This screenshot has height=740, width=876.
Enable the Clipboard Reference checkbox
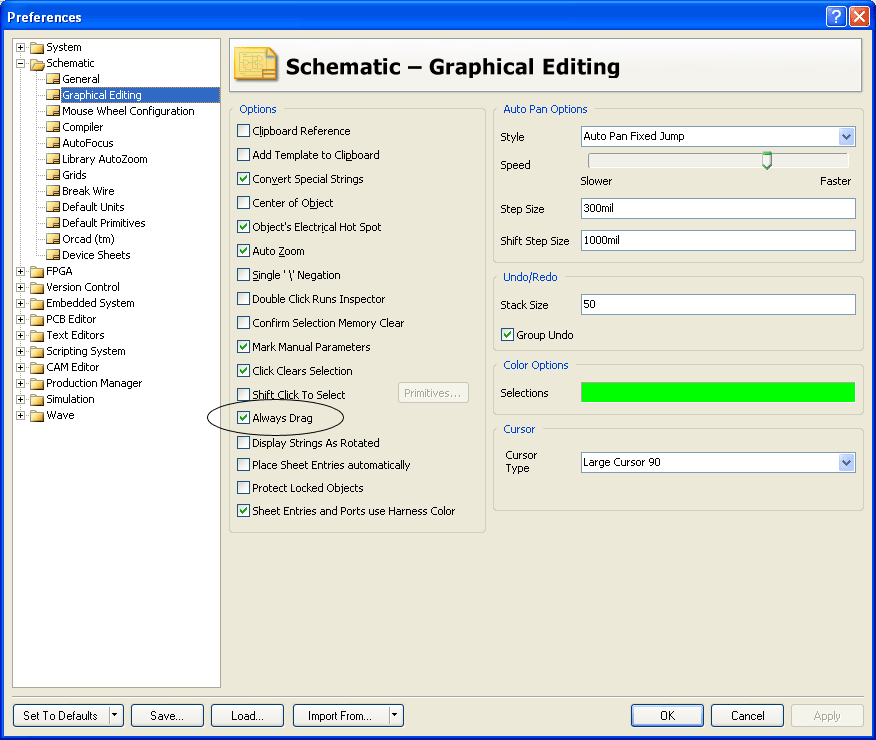243,131
